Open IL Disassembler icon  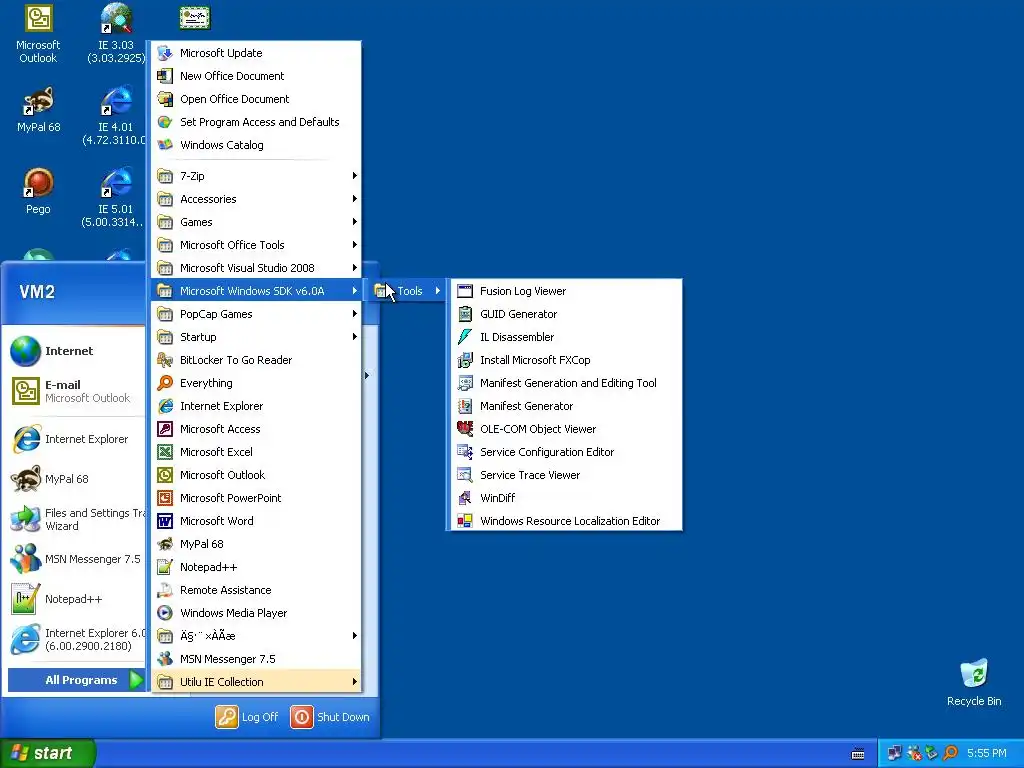(464, 337)
